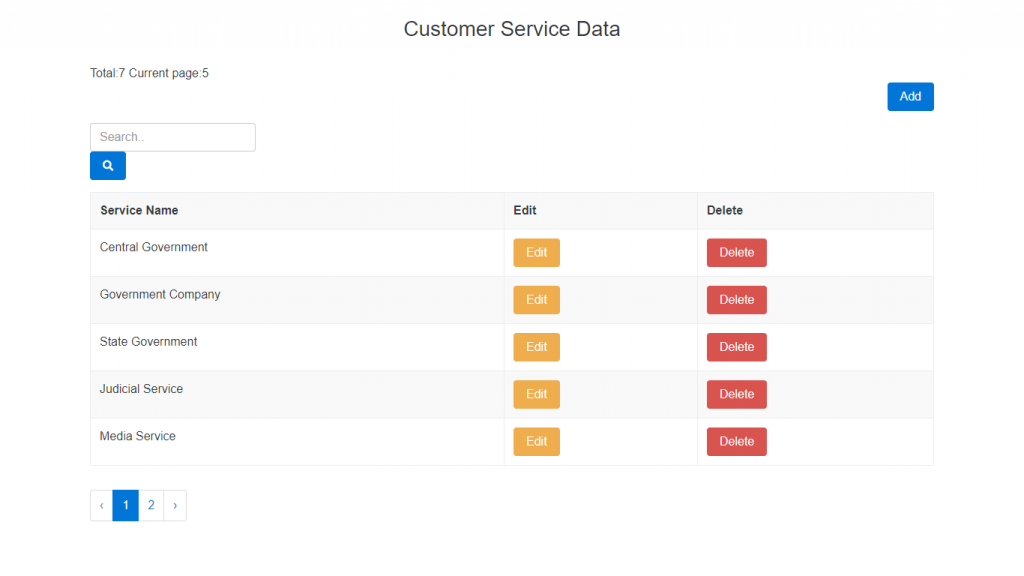Click the Add button

(x=910, y=97)
